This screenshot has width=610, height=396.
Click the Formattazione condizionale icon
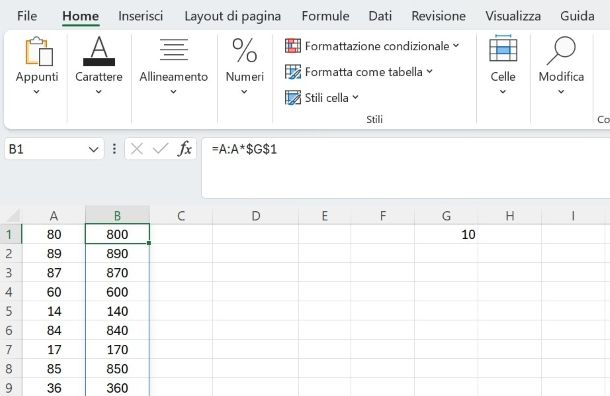293,46
